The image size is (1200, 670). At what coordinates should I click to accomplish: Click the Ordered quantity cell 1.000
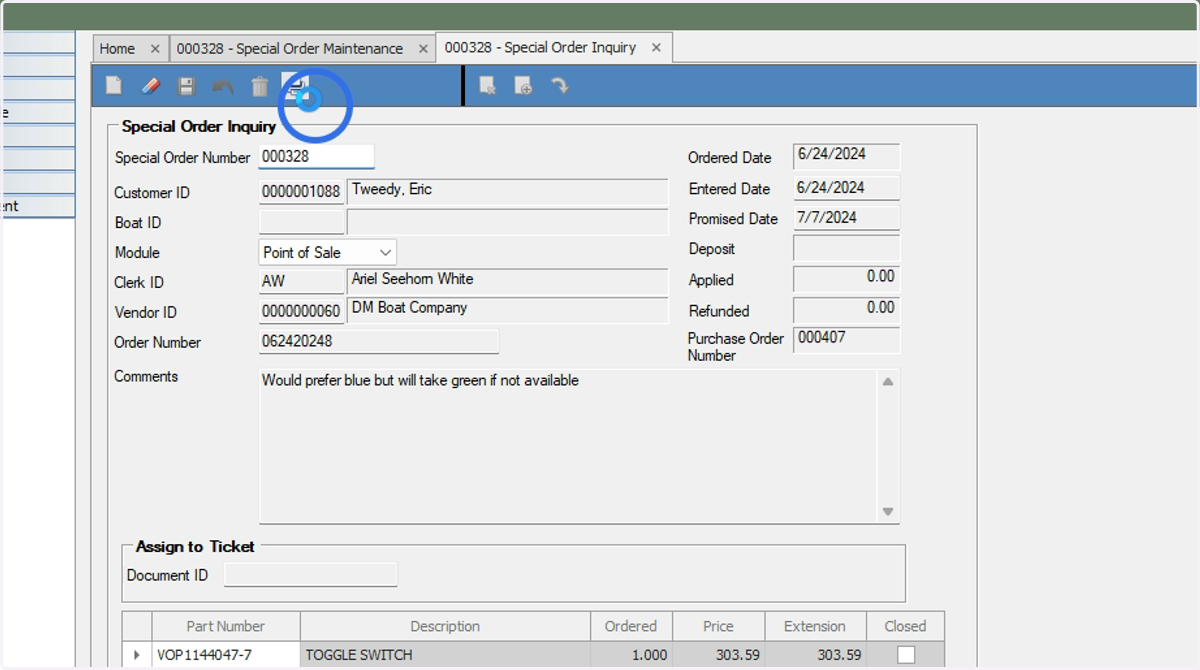point(631,655)
